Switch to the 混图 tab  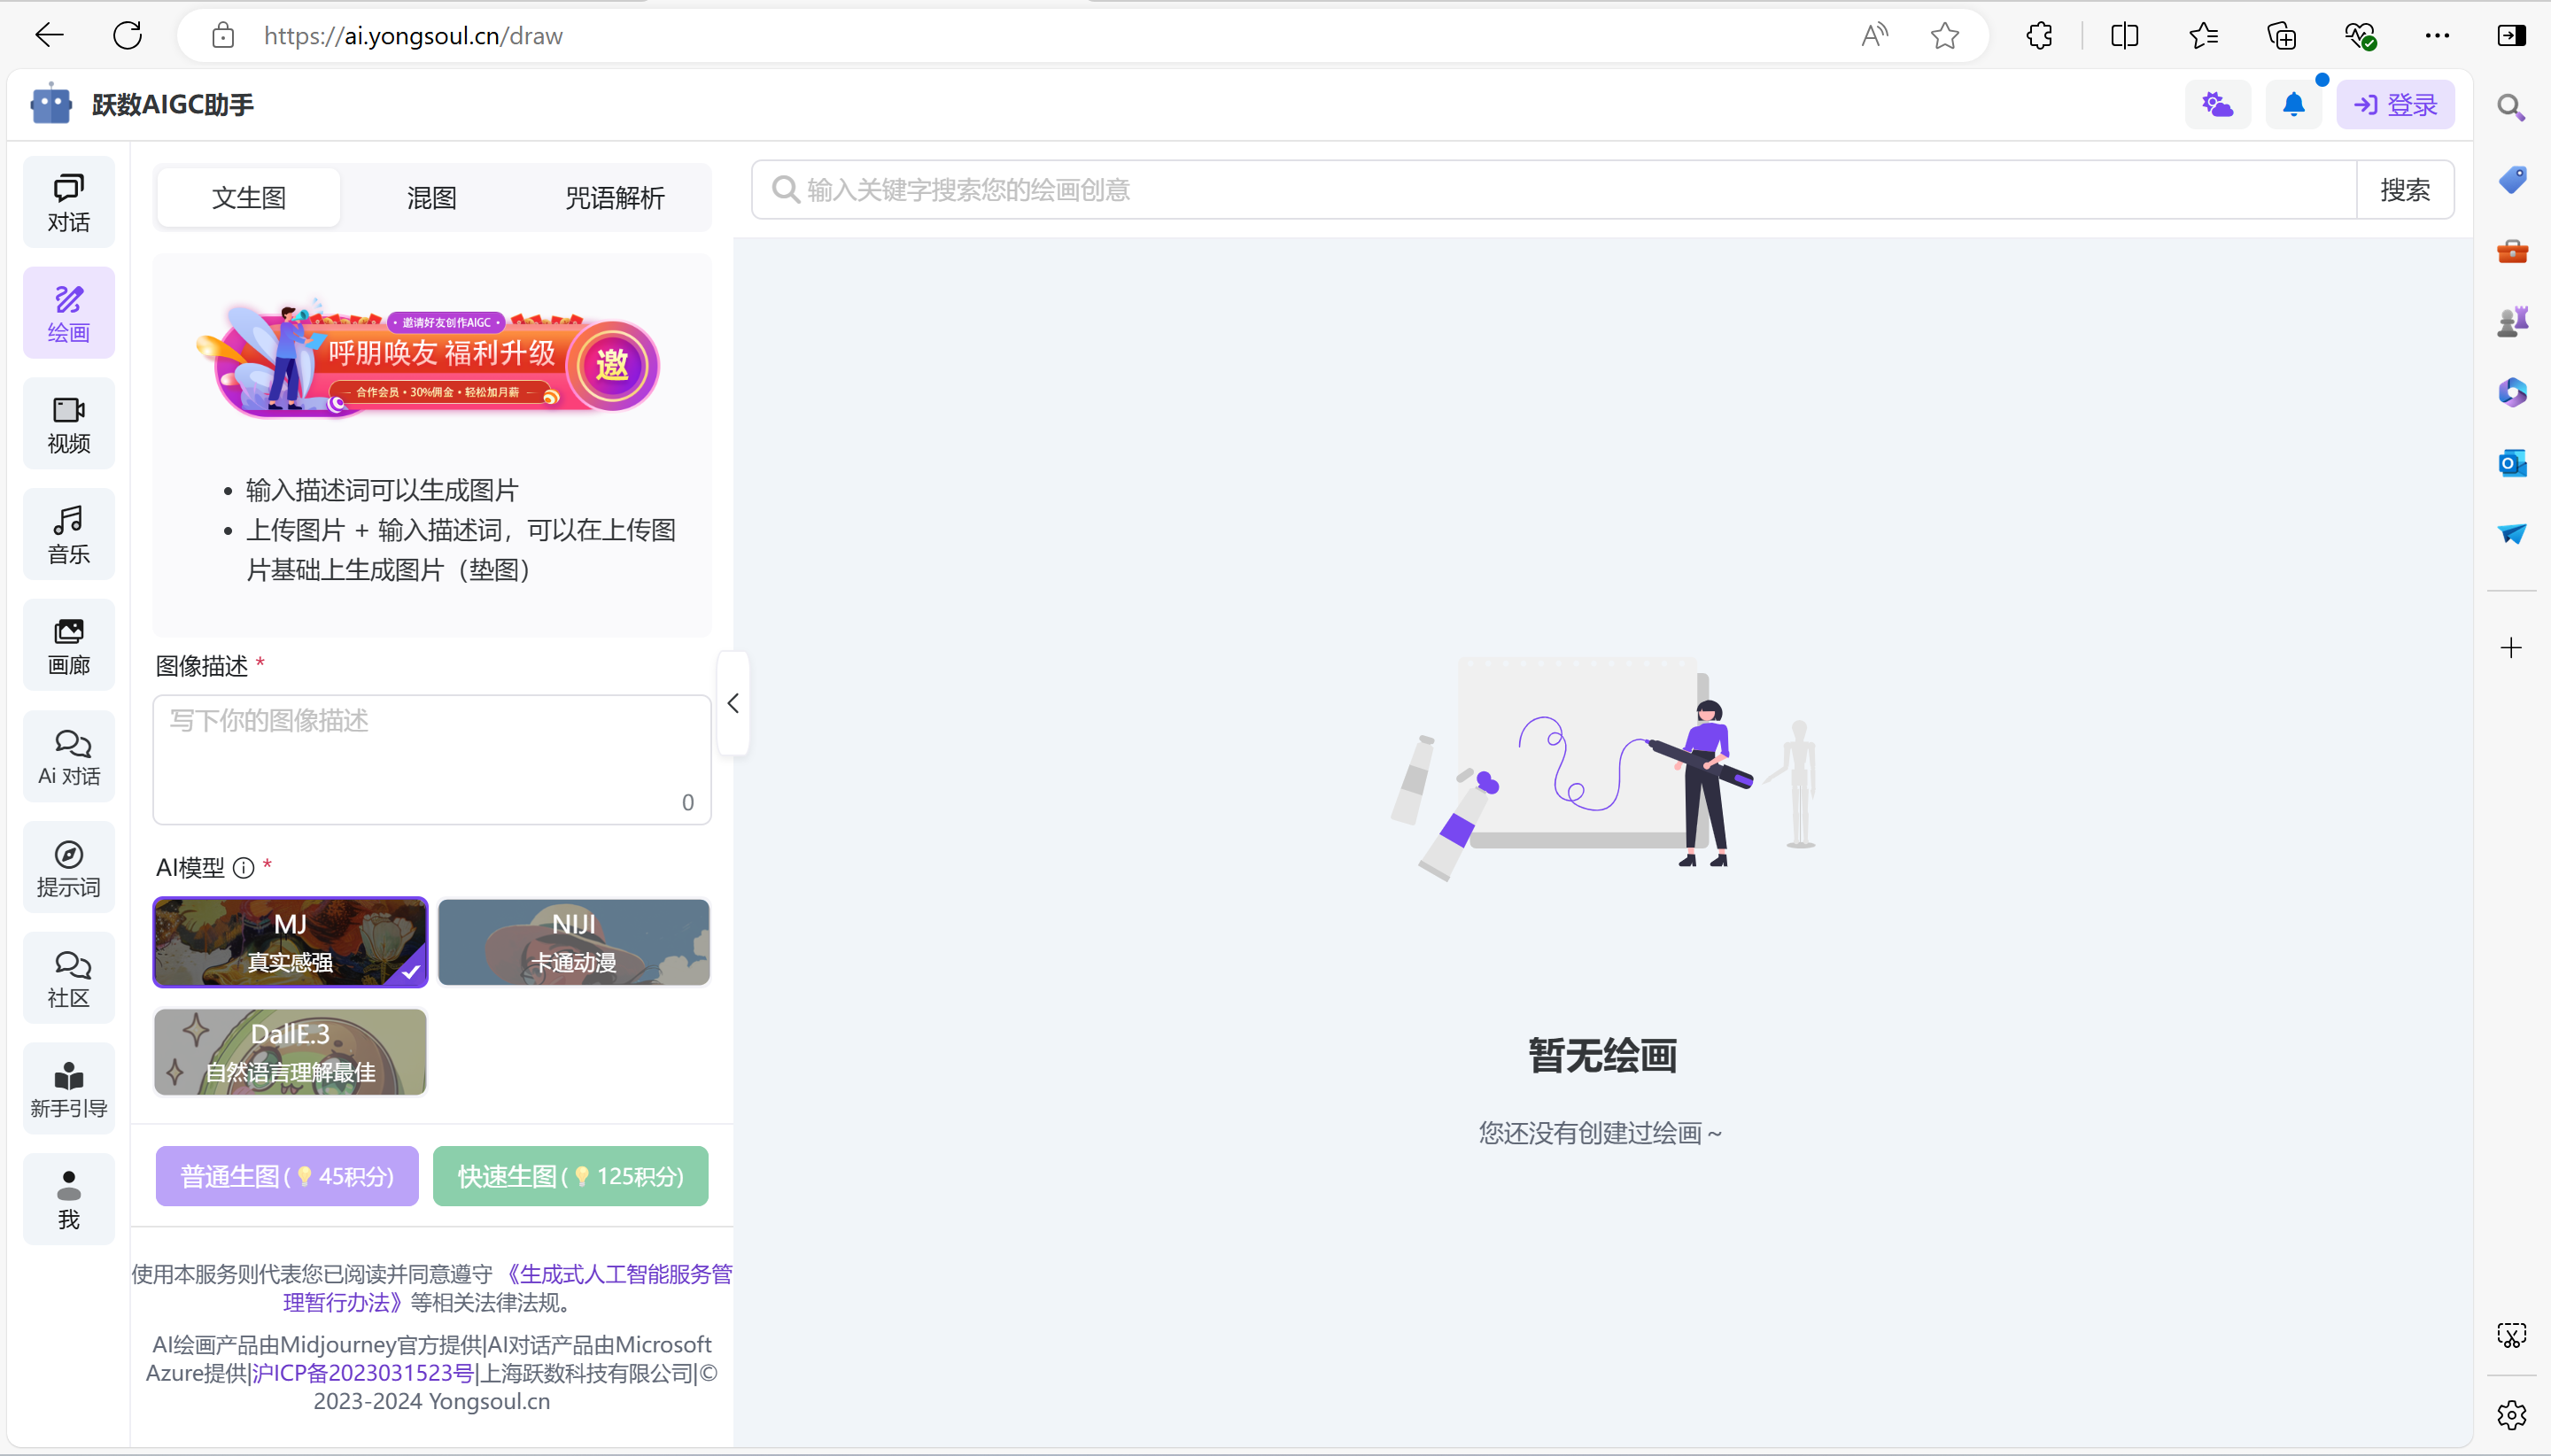pos(431,197)
